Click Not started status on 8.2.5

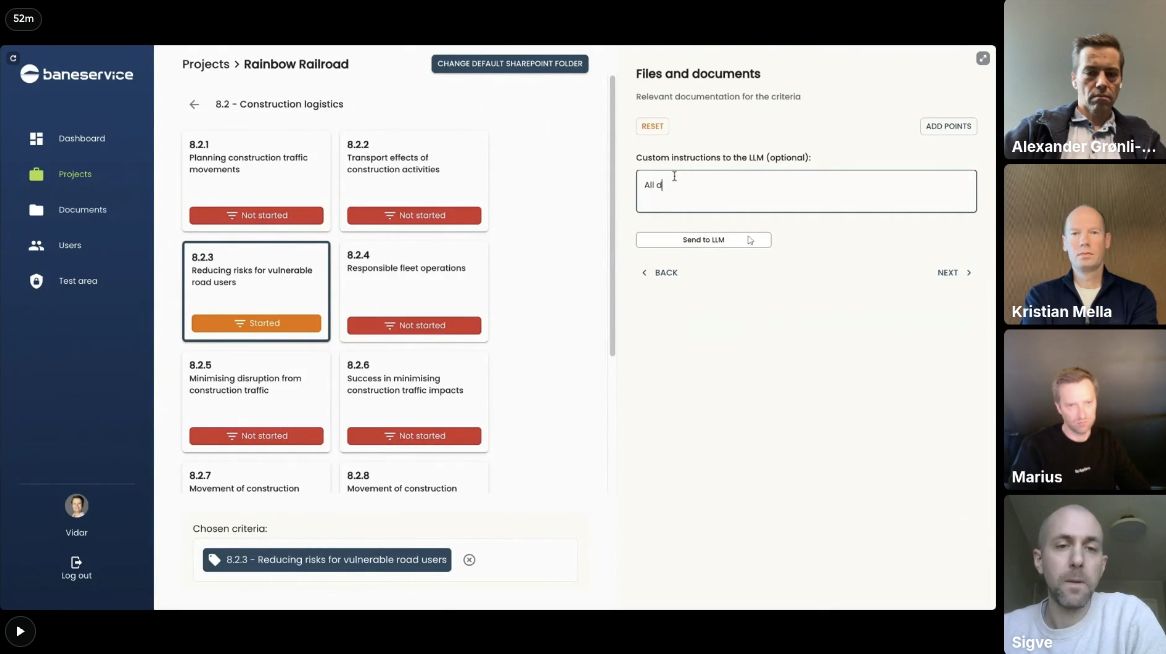[x=257, y=436]
